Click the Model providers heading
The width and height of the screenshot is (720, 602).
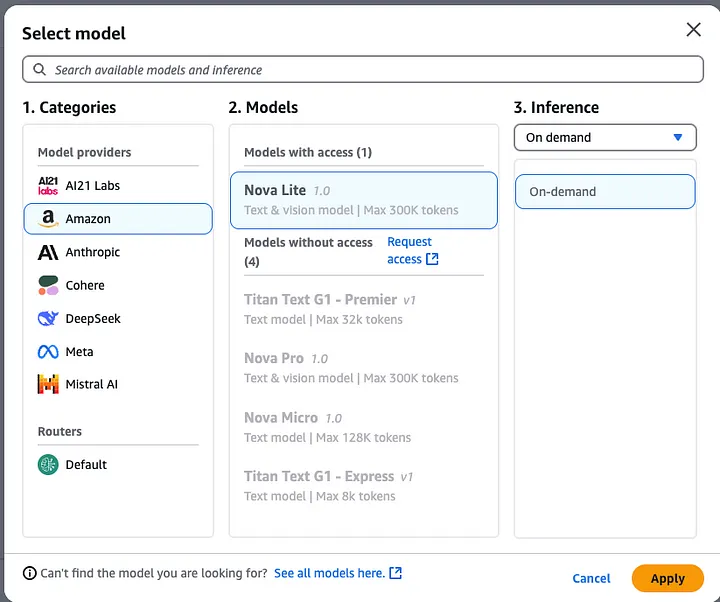pyautogui.click(x=84, y=152)
